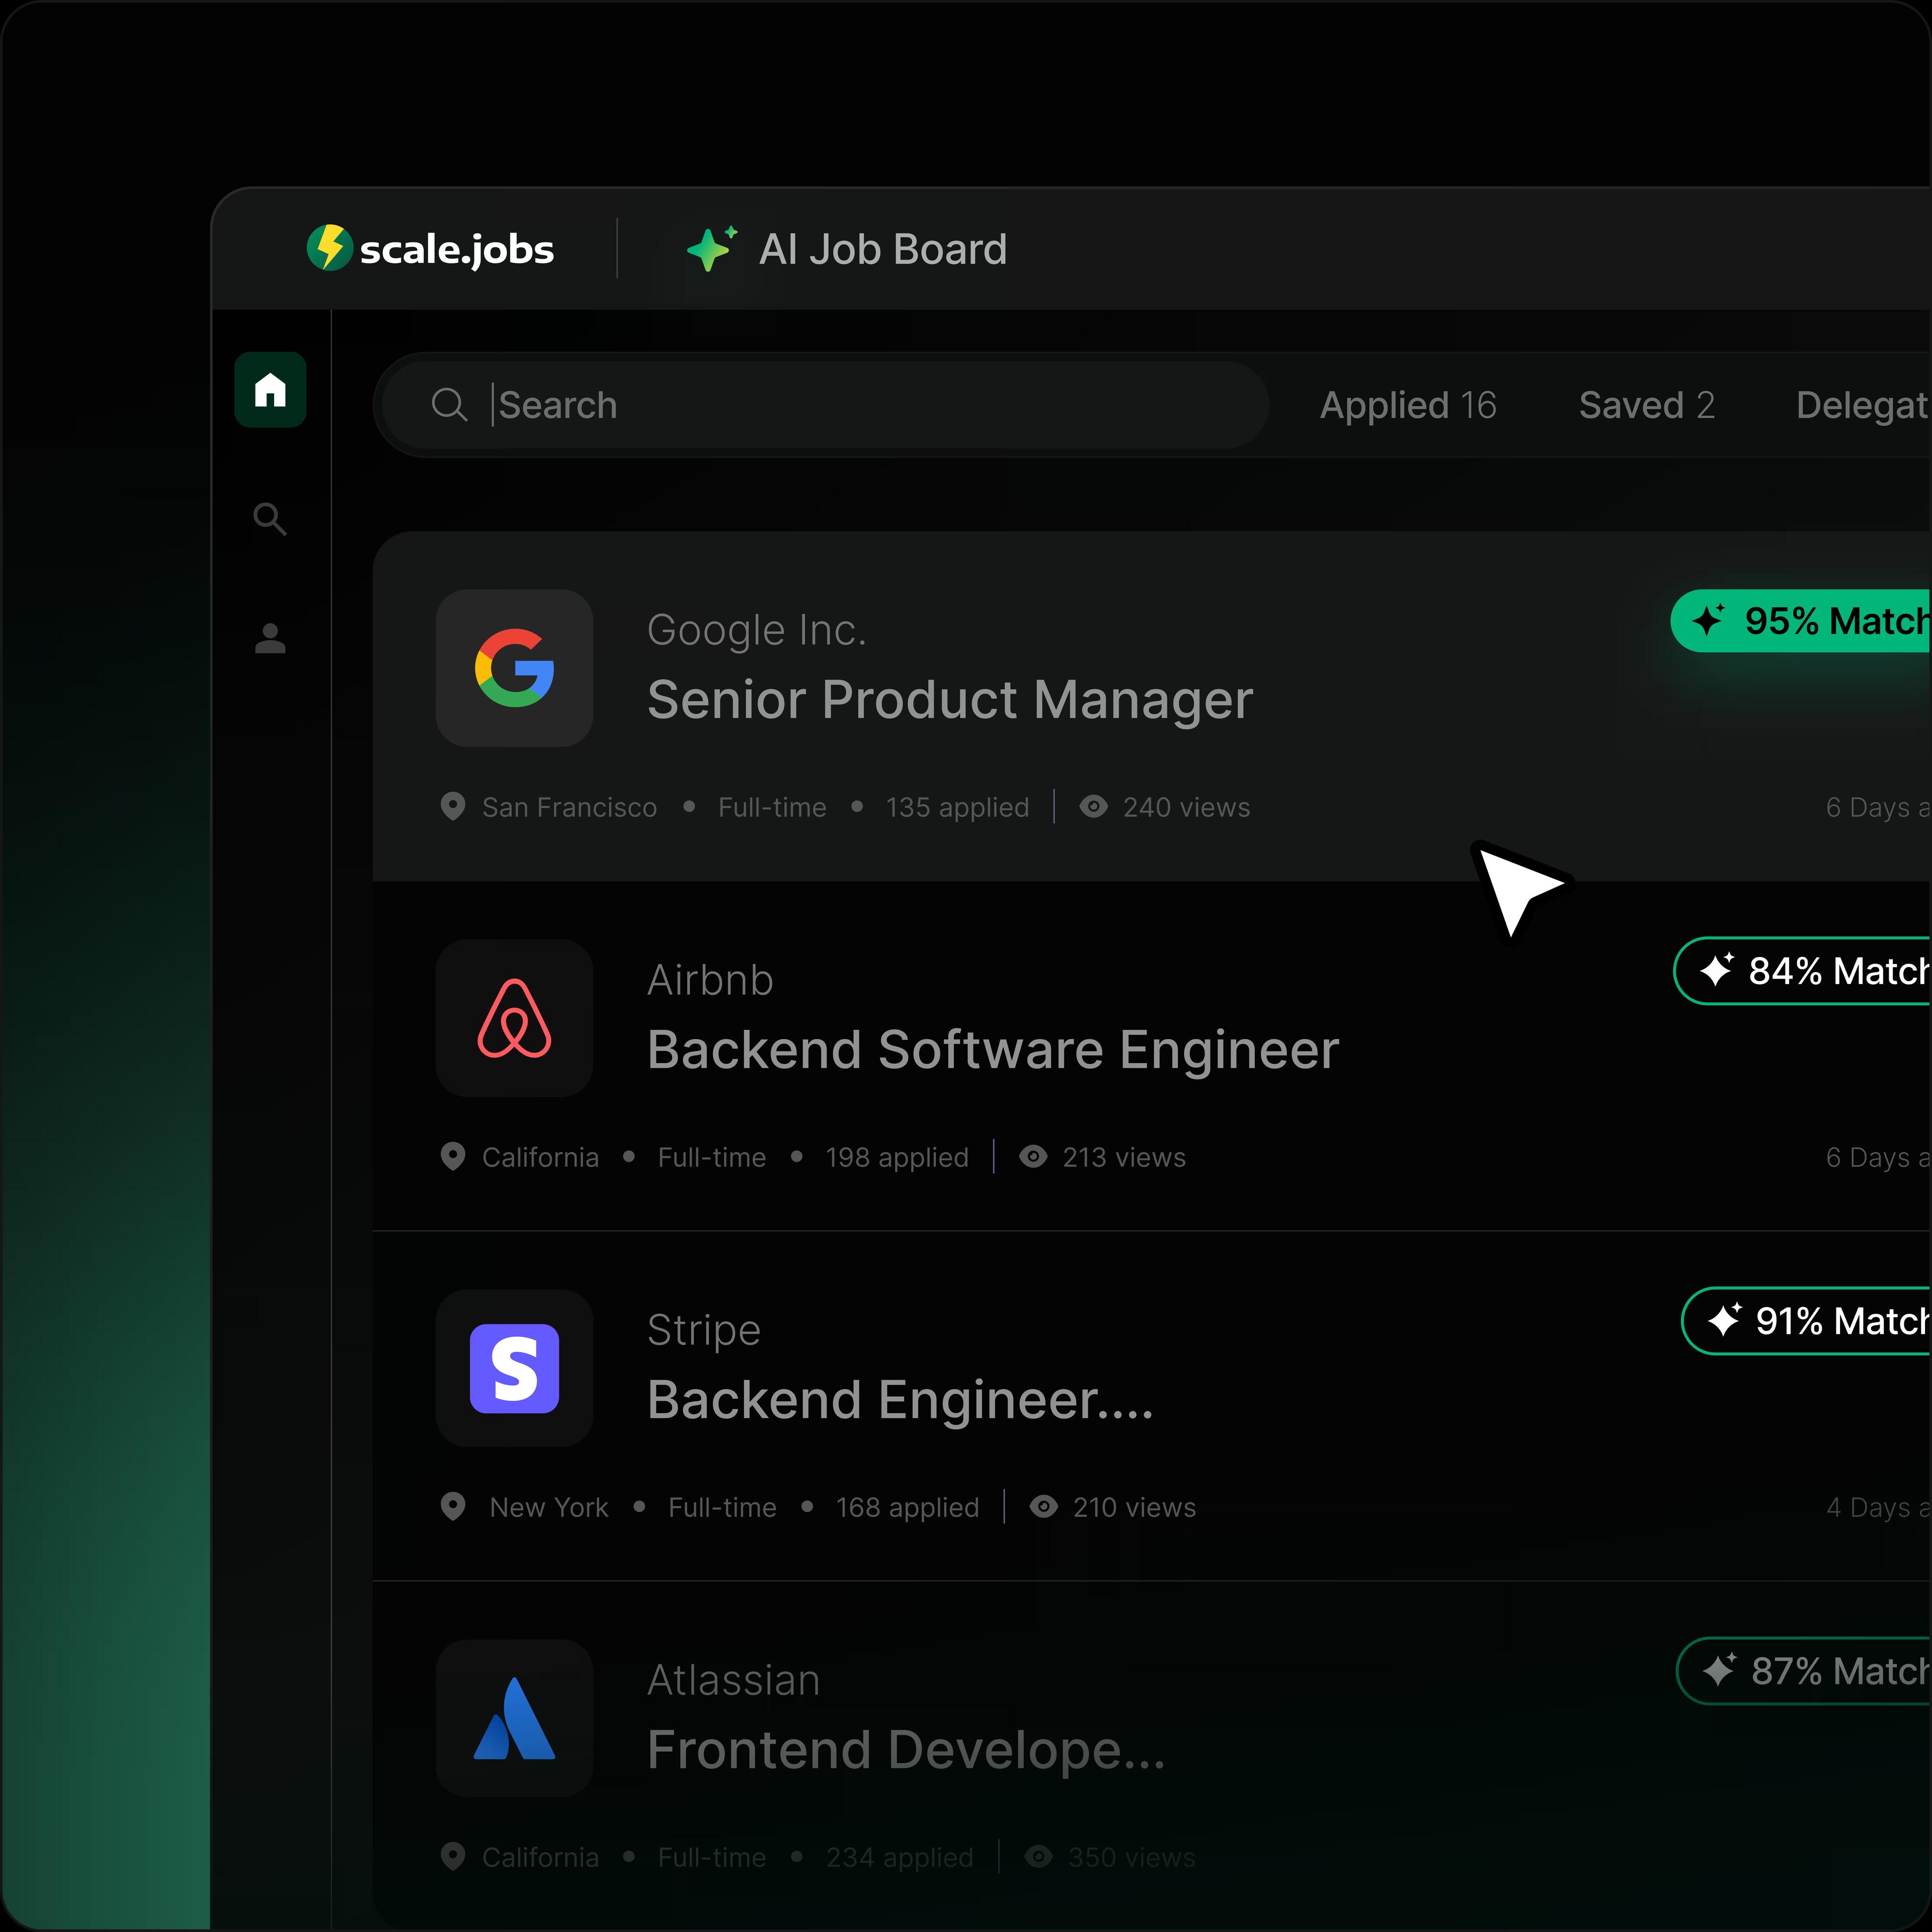1932x1932 pixels.
Task: Click the scale.jobs lightning logo
Action: point(332,249)
